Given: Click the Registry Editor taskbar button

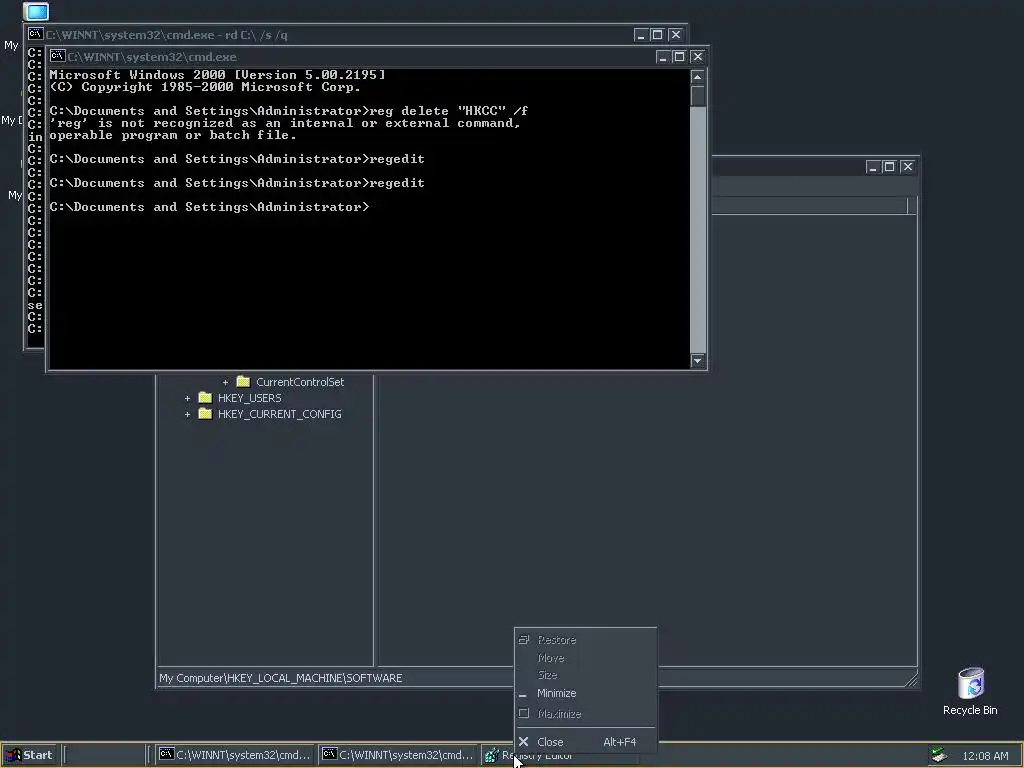Looking at the screenshot, I should pyautogui.click(x=560, y=756).
